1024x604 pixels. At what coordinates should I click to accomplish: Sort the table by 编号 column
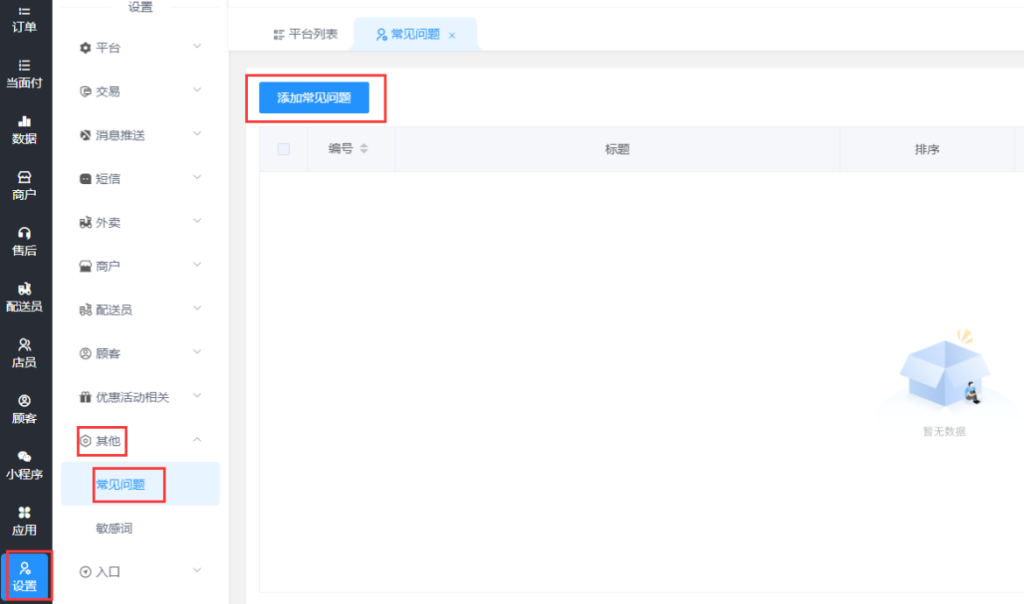pyautogui.click(x=363, y=149)
